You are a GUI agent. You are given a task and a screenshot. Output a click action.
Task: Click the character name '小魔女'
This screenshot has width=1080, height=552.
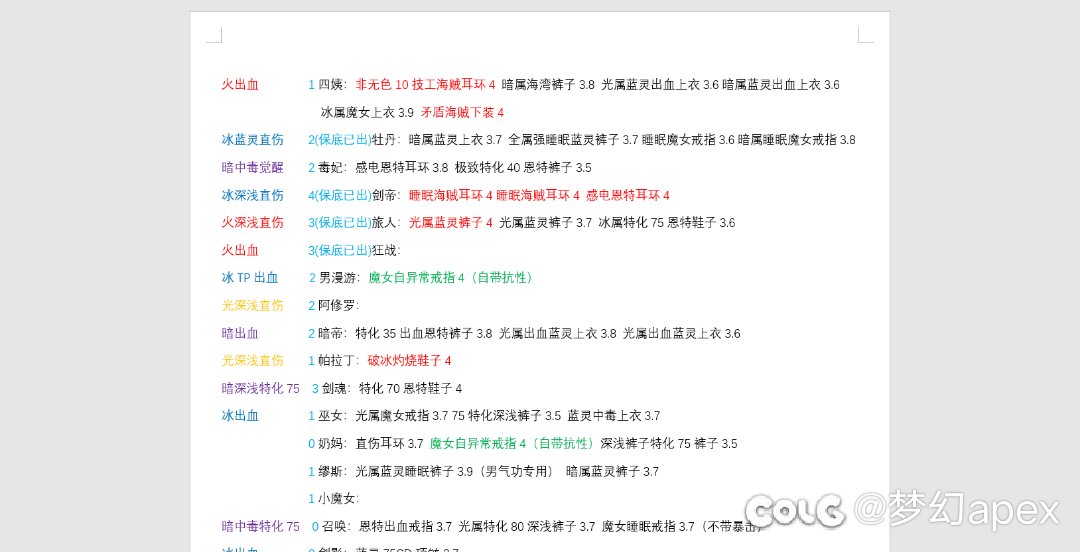coord(337,499)
